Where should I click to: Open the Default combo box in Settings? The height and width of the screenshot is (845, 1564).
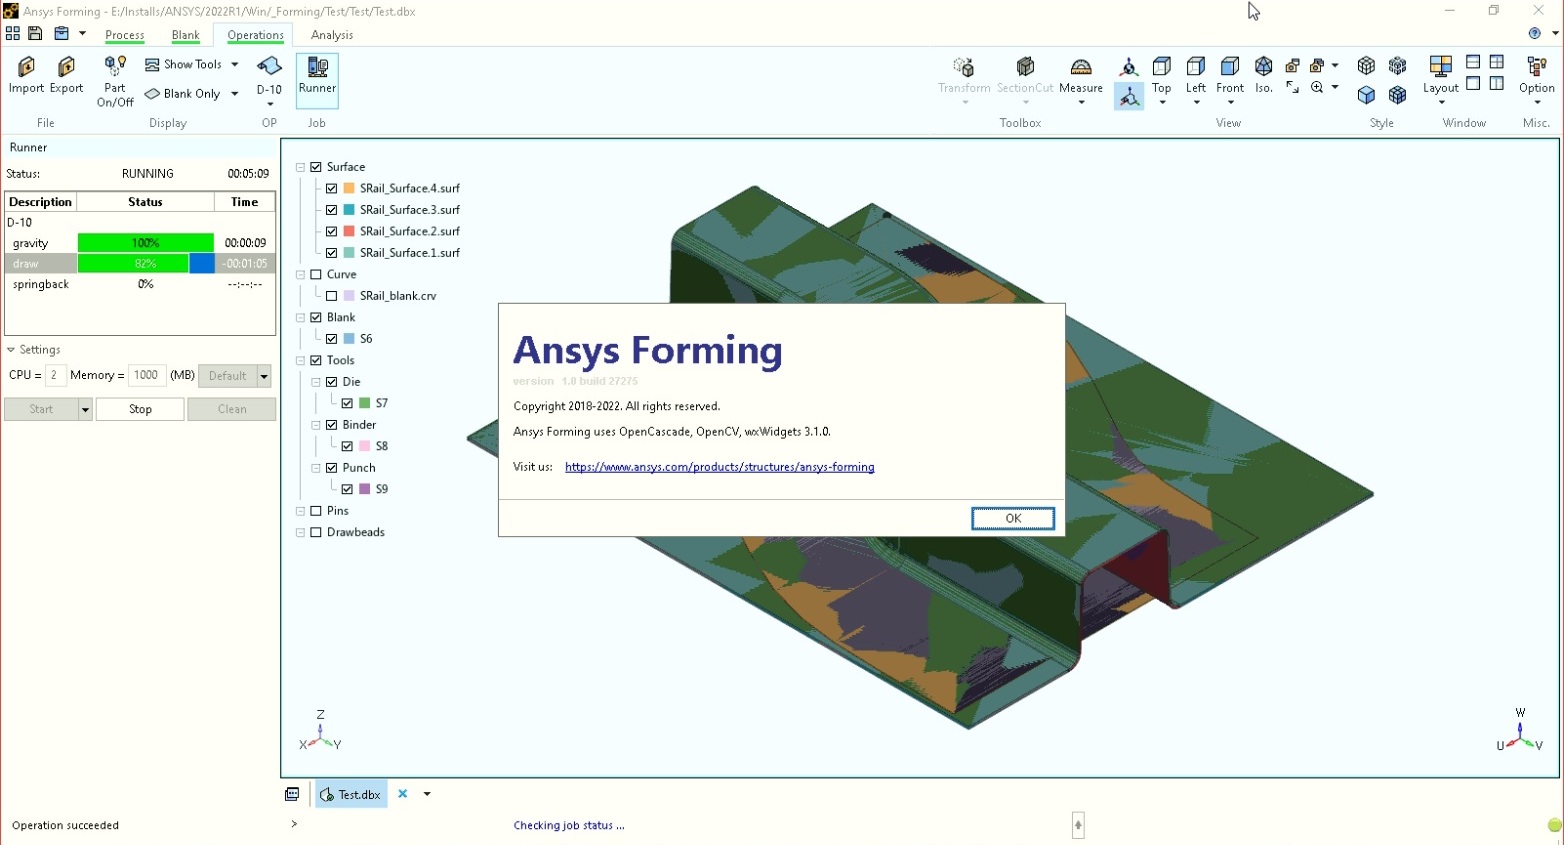[x=235, y=376]
